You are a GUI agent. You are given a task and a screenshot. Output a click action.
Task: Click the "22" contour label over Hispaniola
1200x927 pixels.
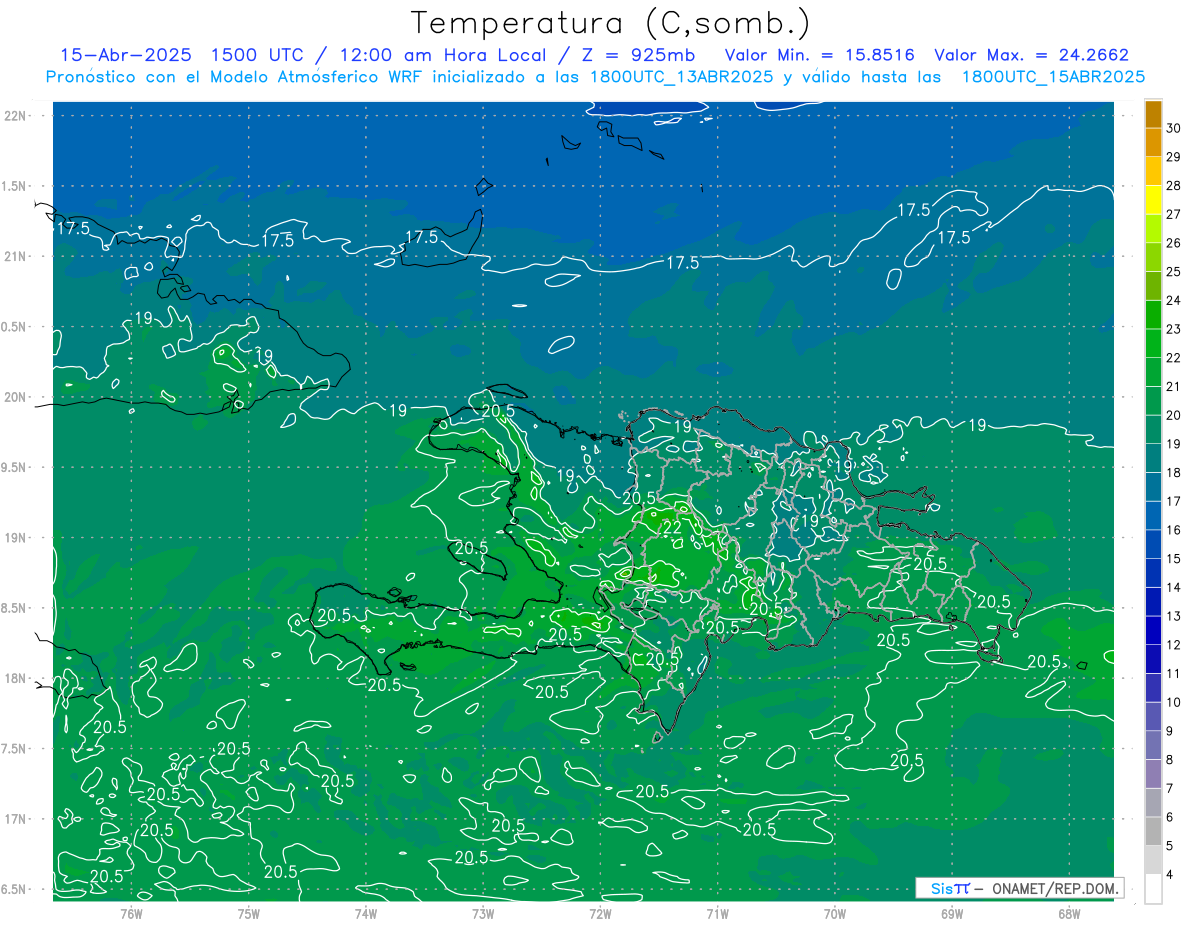pyautogui.click(x=673, y=527)
